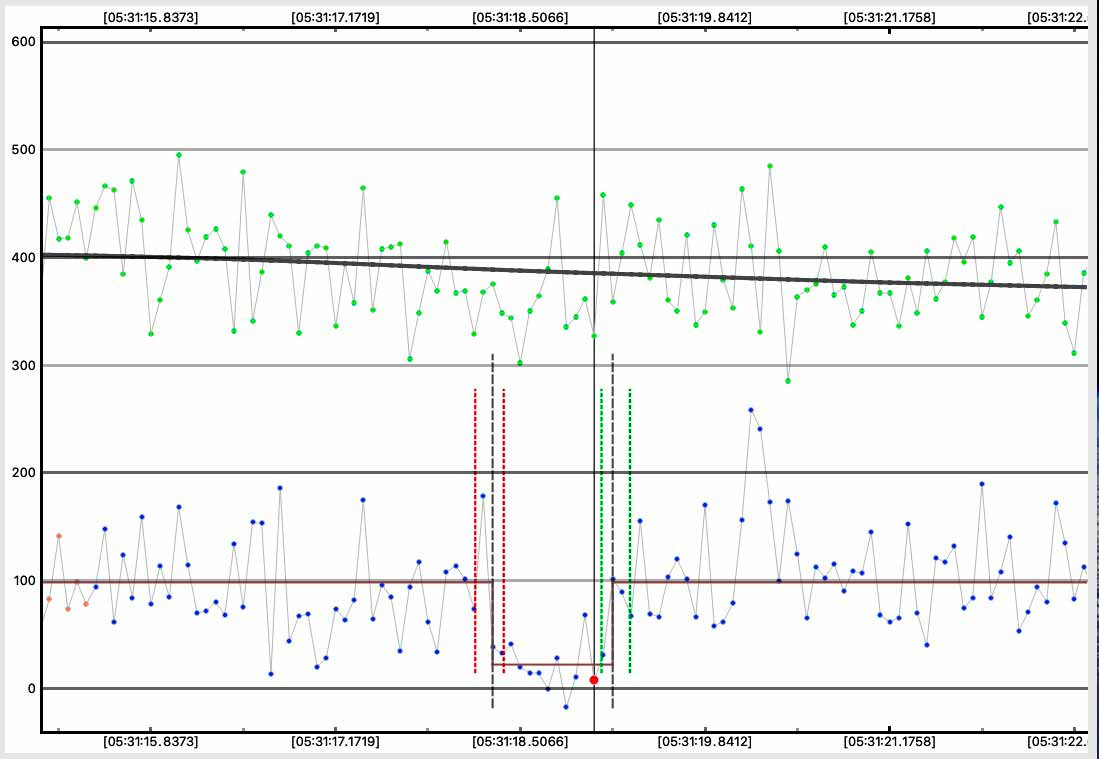Screen dimensions: 1099x759
Task: Select the left red dotted boundary line
Action: tap(475, 530)
